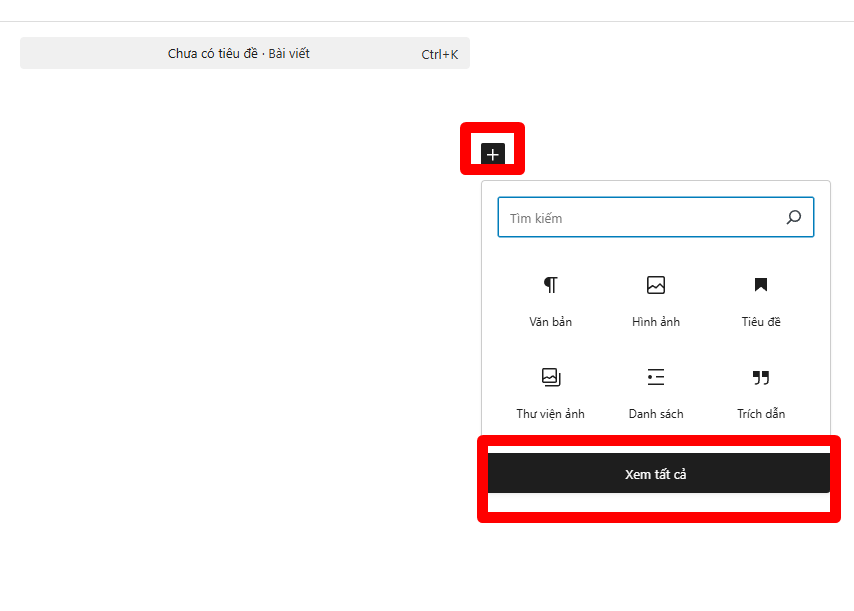Insert a Hình ảnh image block
The width and height of the screenshot is (854, 611).
coord(656,301)
